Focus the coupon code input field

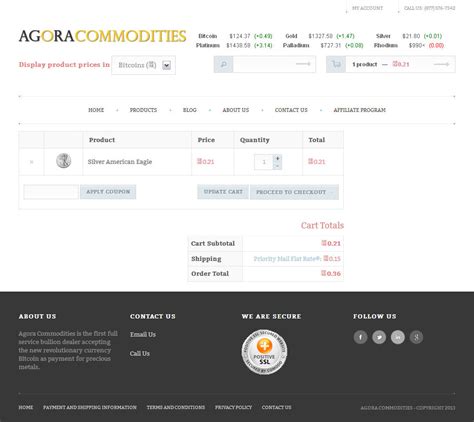point(51,192)
